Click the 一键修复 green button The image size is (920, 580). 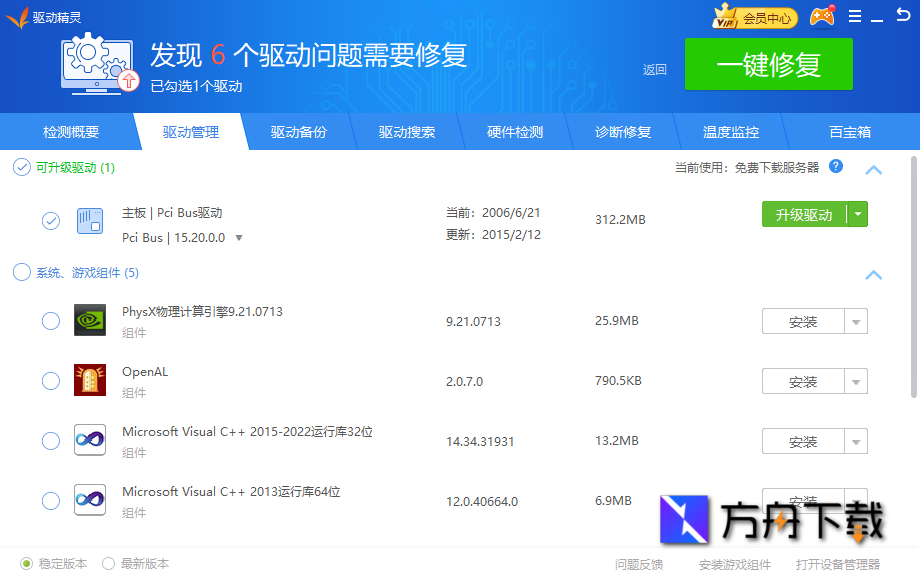coord(768,63)
